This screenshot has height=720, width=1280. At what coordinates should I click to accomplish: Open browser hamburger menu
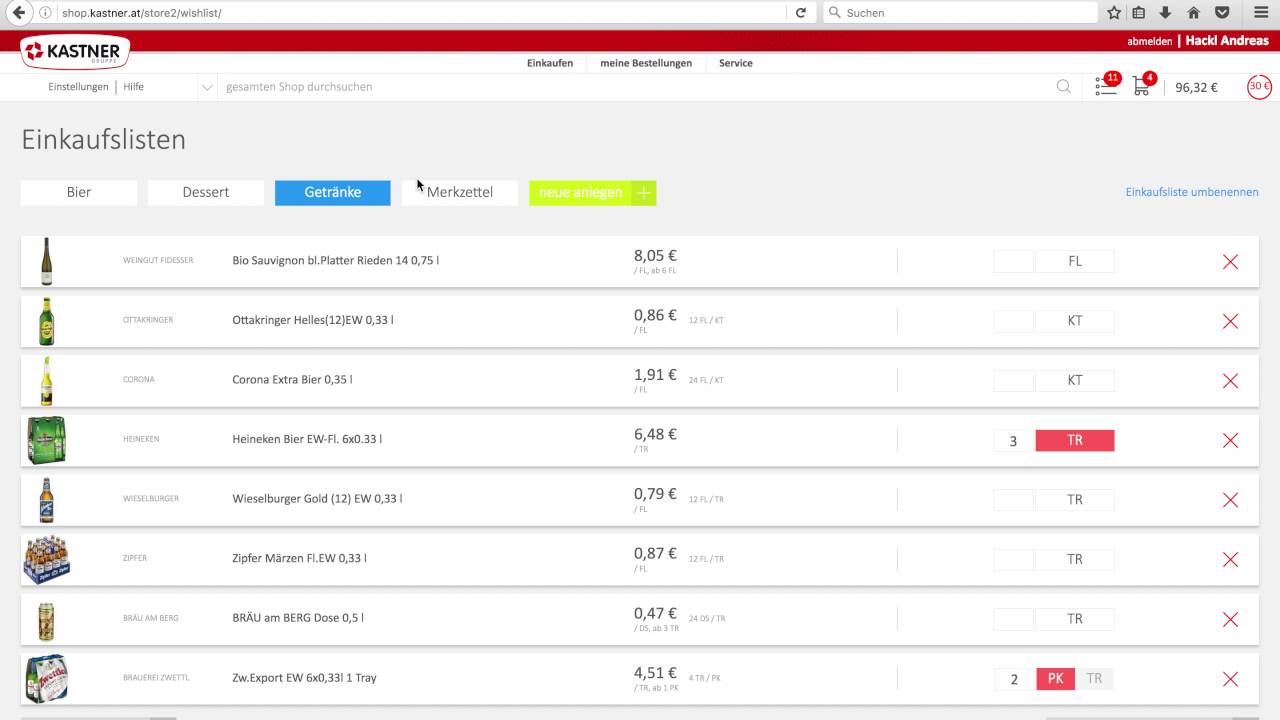coord(1260,13)
